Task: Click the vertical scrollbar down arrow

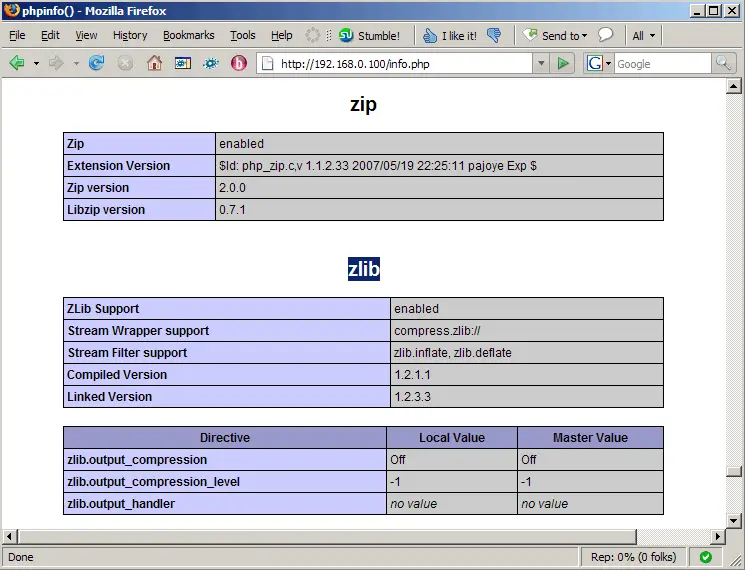Action: pyautogui.click(x=734, y=521)
